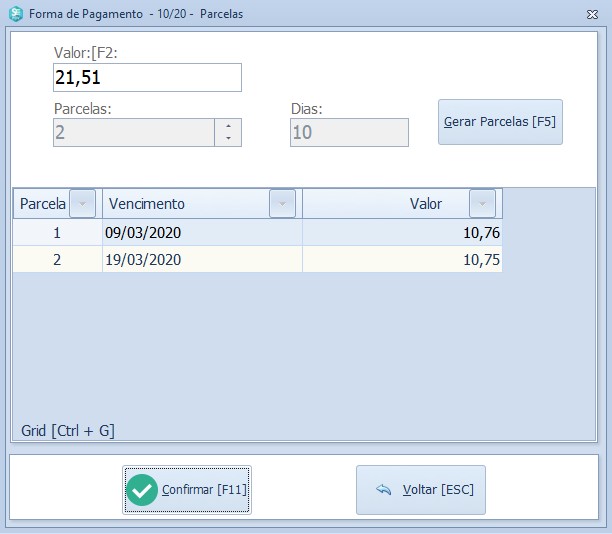Expand the Valor column filter dropdown

tap(482, 204)
